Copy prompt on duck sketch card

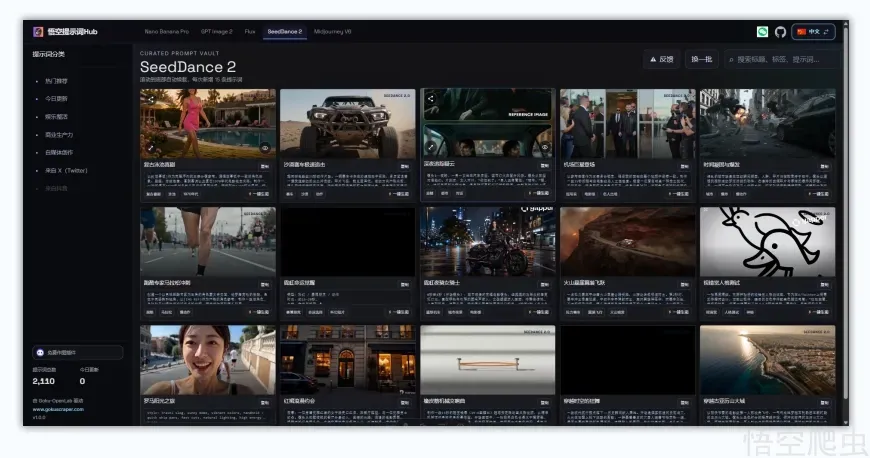(x=824, y=284)
